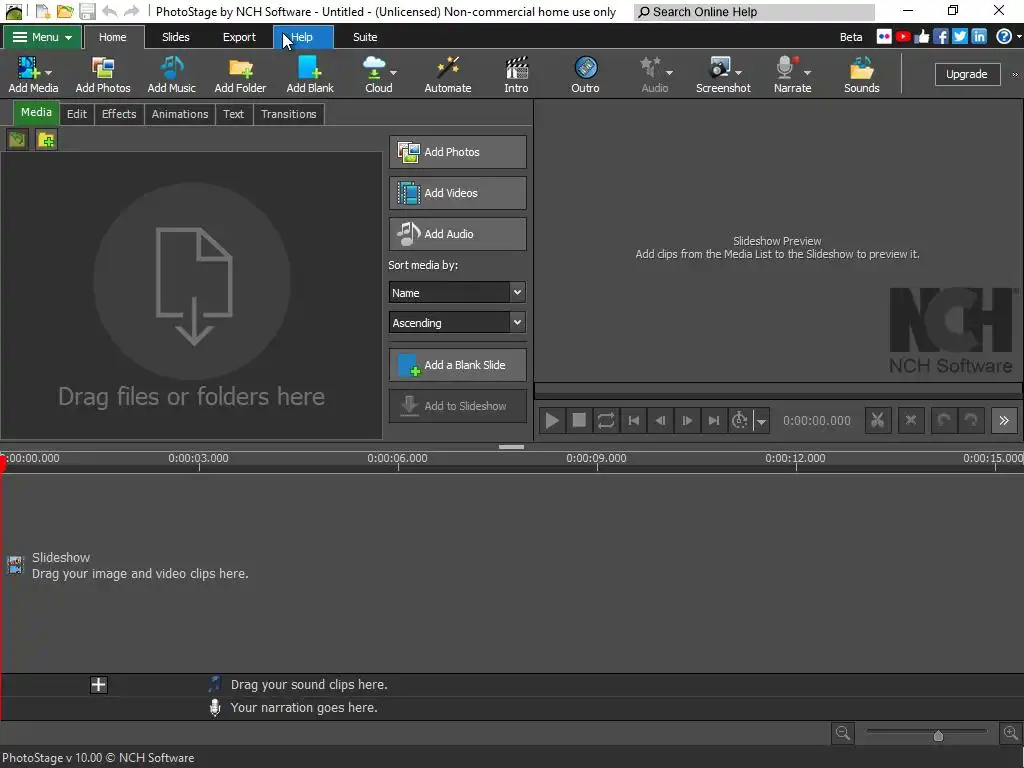Expand the green Menu dropdown
The image size is (1024, 768).
point(42,37)
